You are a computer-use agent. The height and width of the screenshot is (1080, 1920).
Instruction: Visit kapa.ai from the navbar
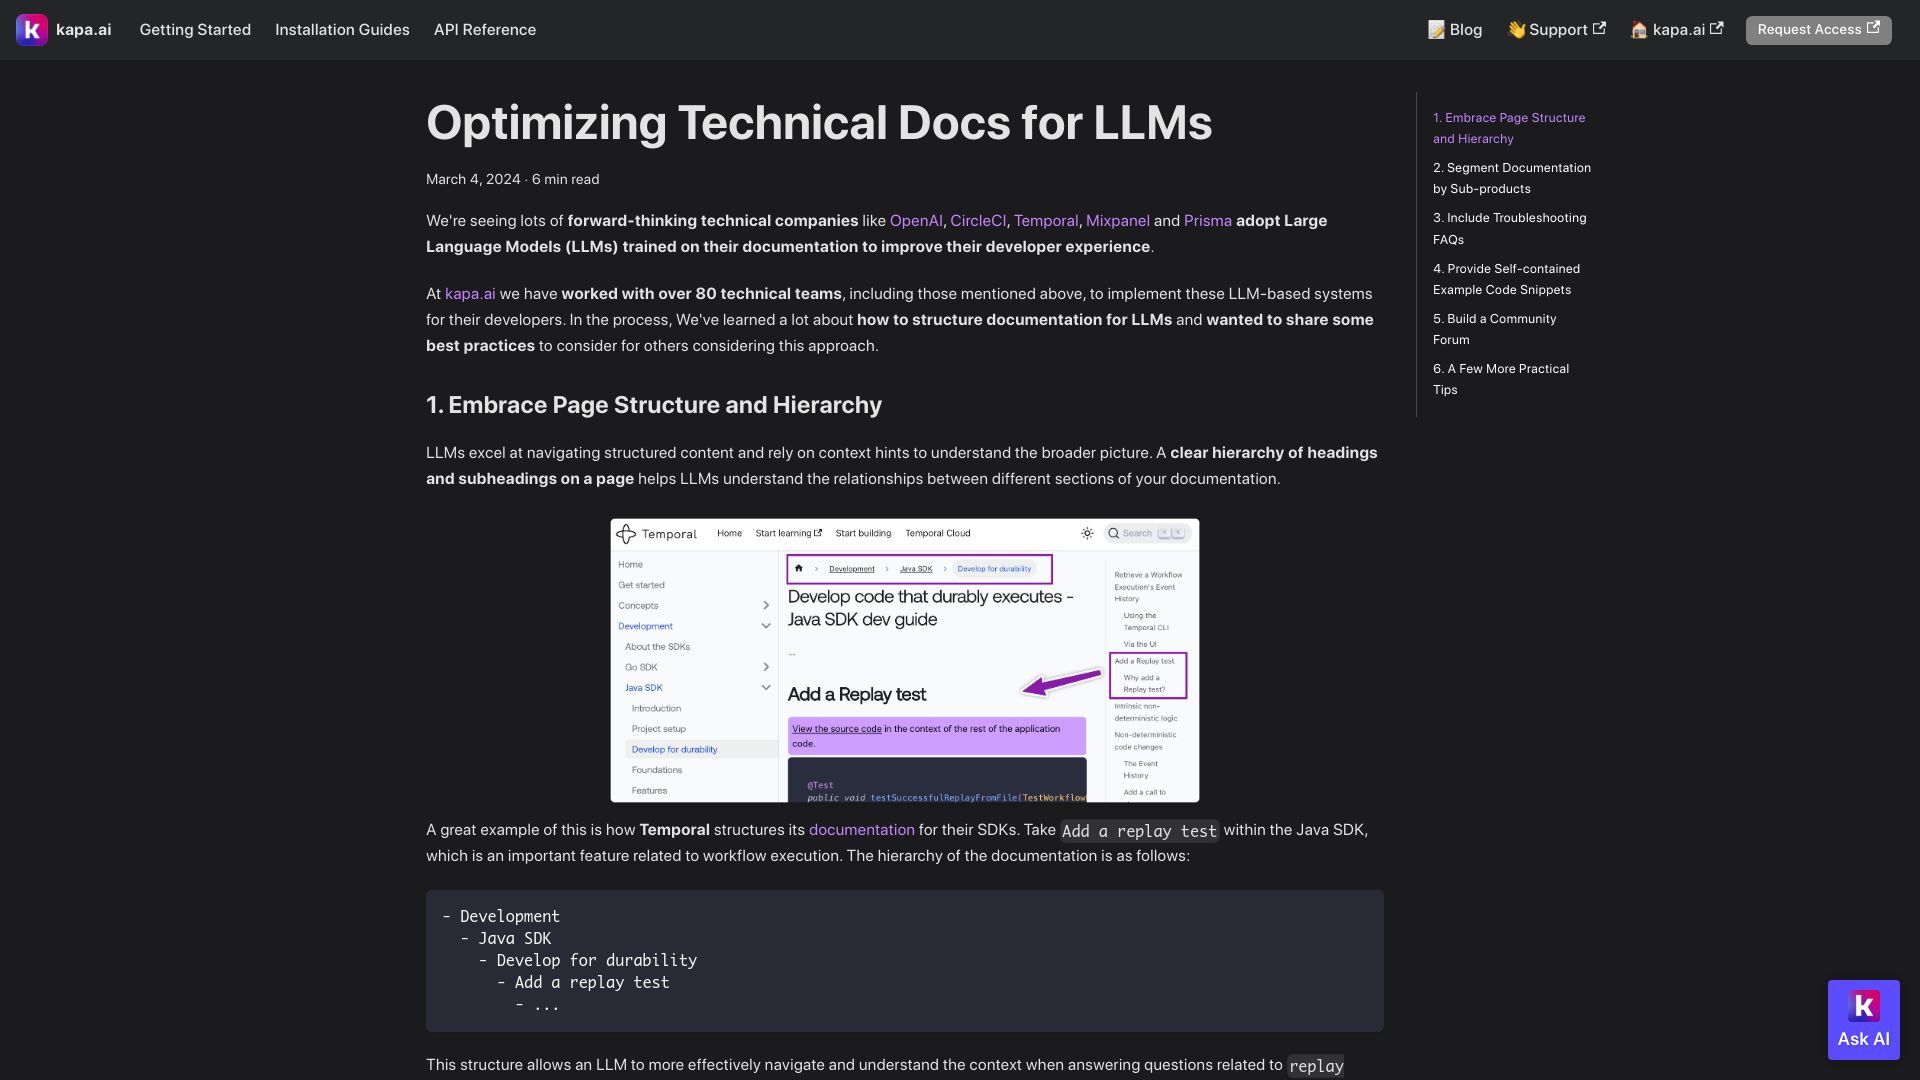click(x=1677, y=30)
